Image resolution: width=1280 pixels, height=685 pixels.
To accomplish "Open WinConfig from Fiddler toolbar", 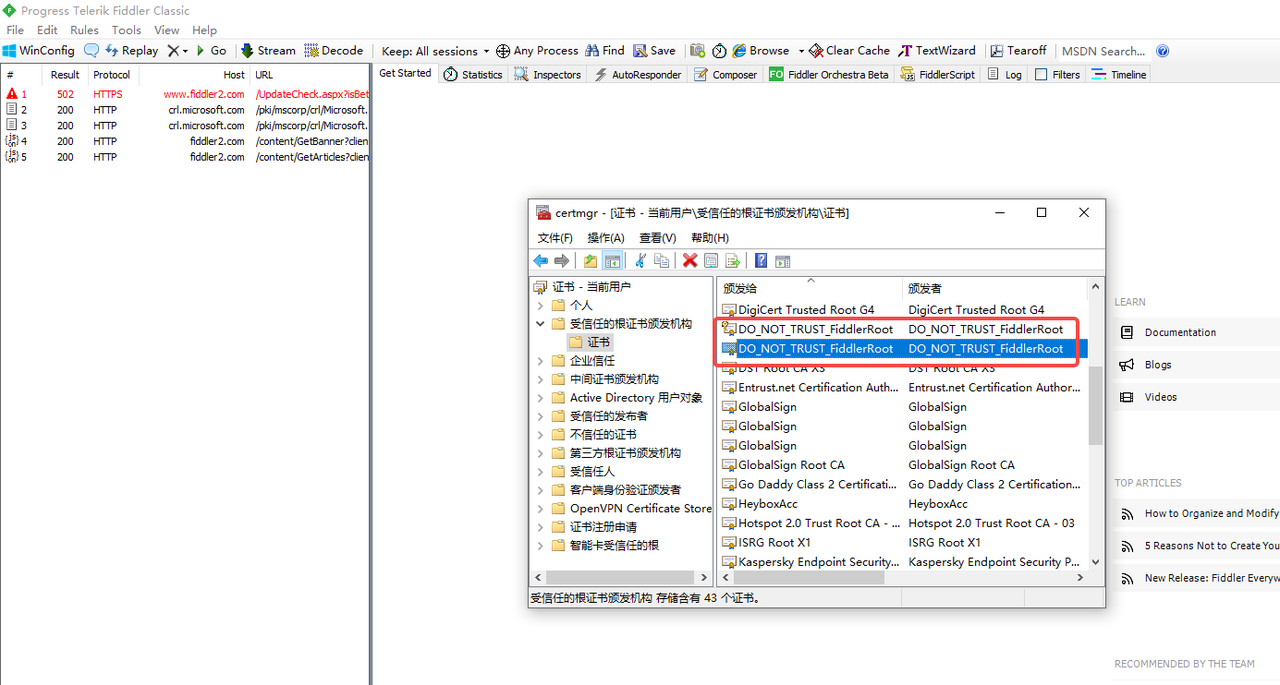I will coord(38,51).
